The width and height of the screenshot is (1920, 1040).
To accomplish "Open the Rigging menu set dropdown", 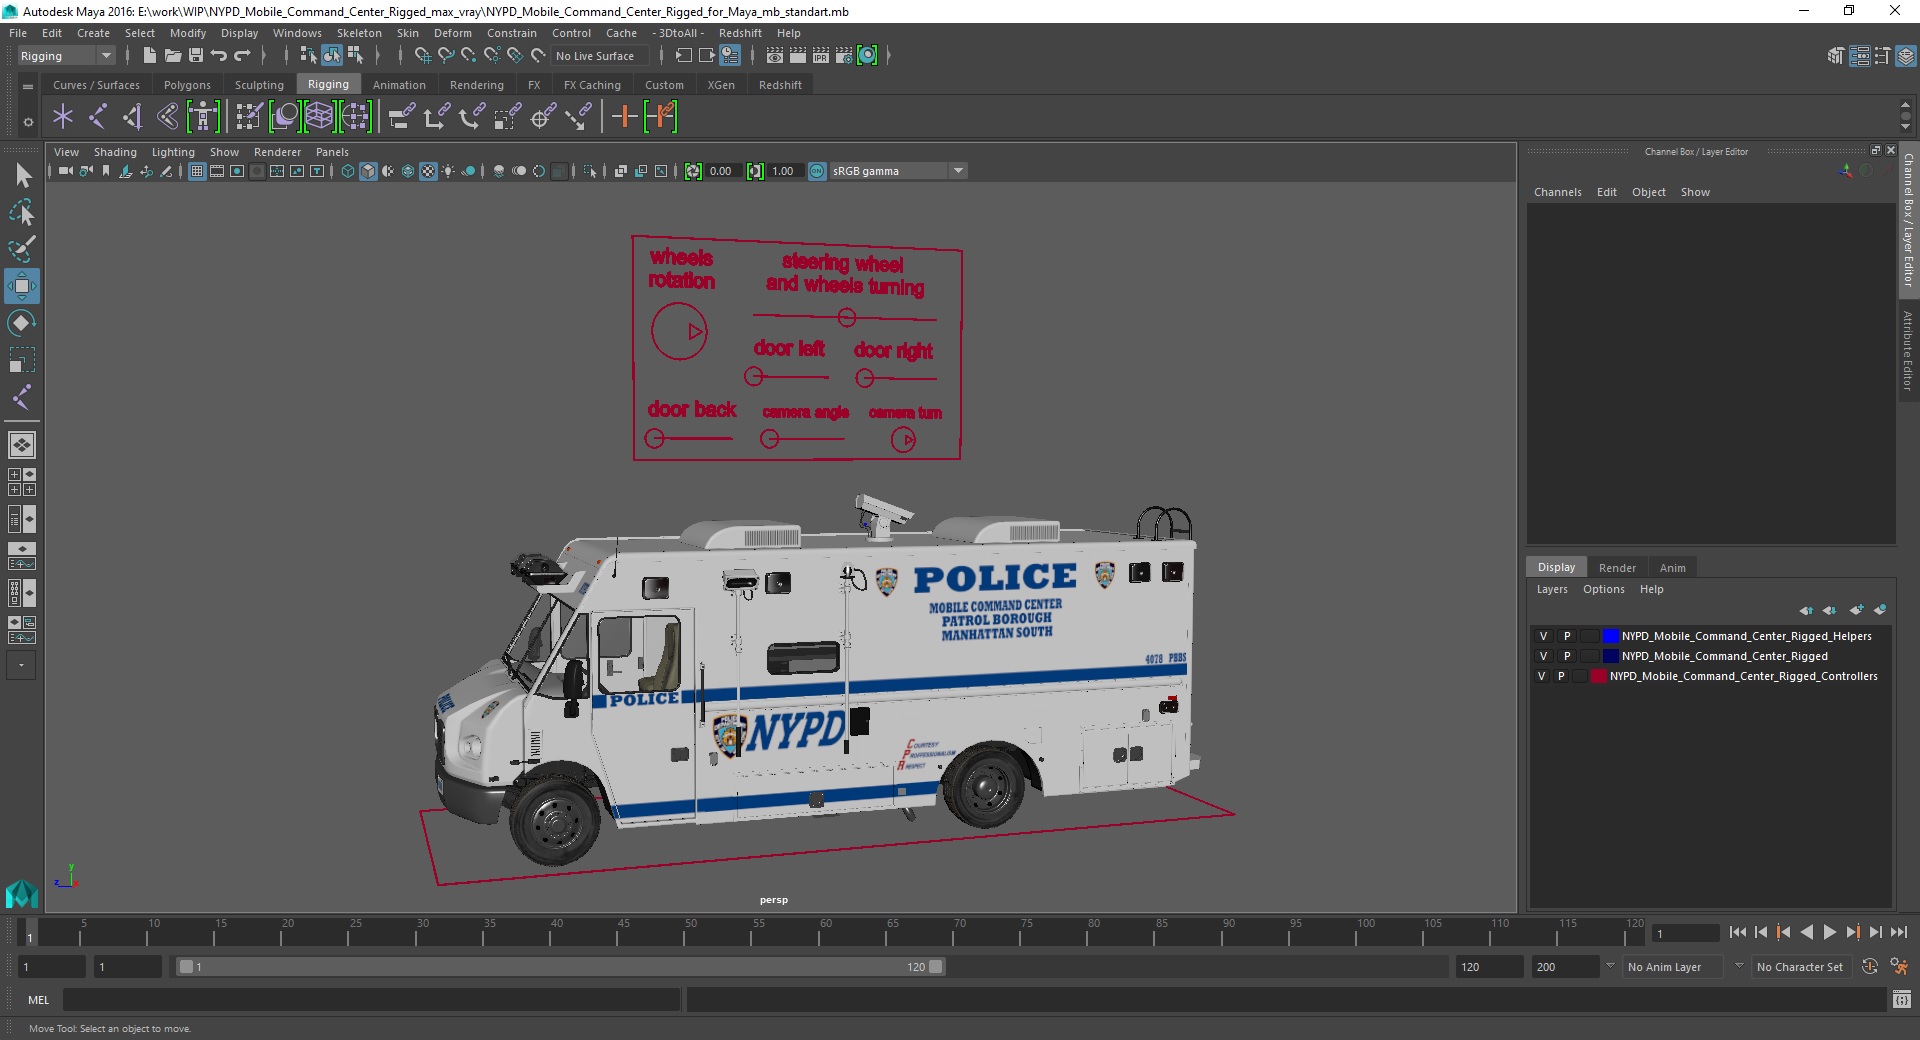I will (66, 56).
